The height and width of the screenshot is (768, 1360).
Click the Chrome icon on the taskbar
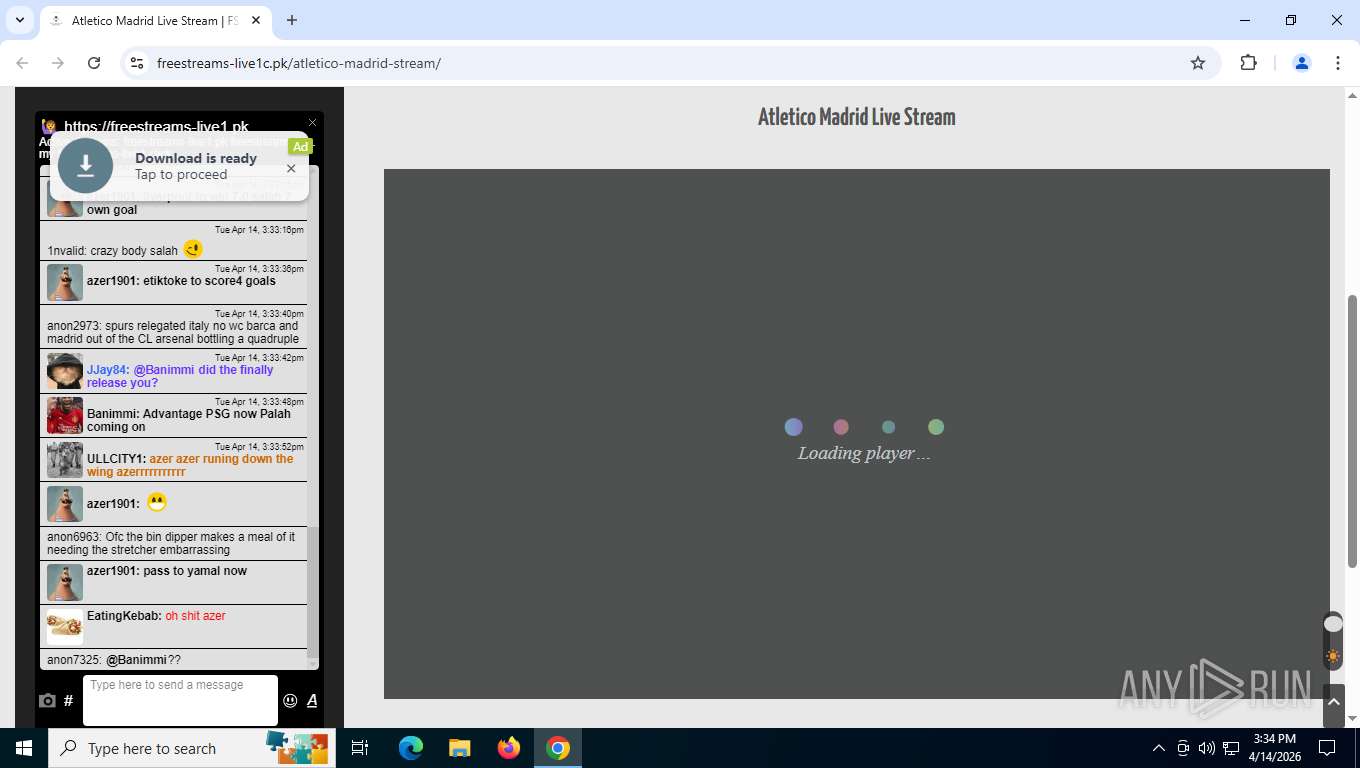(x=558, y=748)
